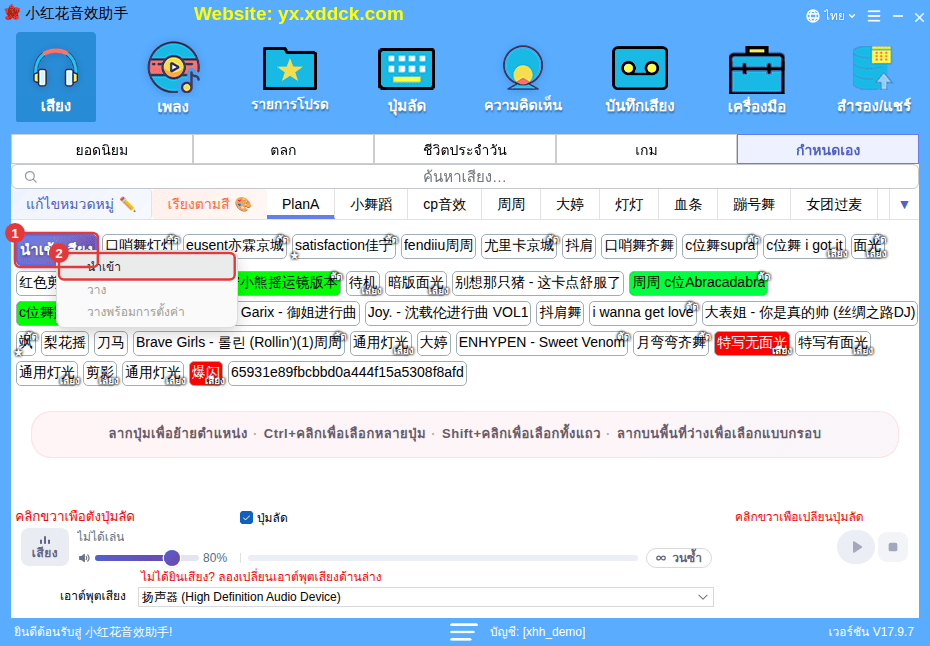The image size is (930, 646).
Task: Click แก้ไขหมวดหมู่ edit categories button
Action: pyautogui.click(x=81, y=205)
